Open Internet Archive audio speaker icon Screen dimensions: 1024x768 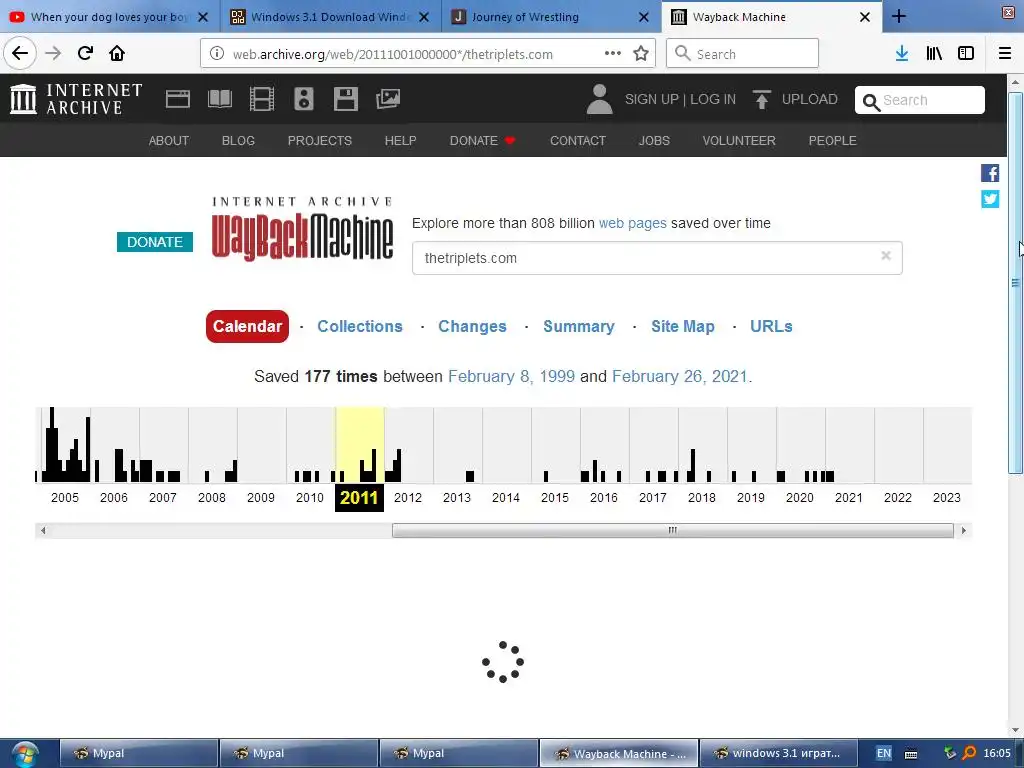click(304, 99)
